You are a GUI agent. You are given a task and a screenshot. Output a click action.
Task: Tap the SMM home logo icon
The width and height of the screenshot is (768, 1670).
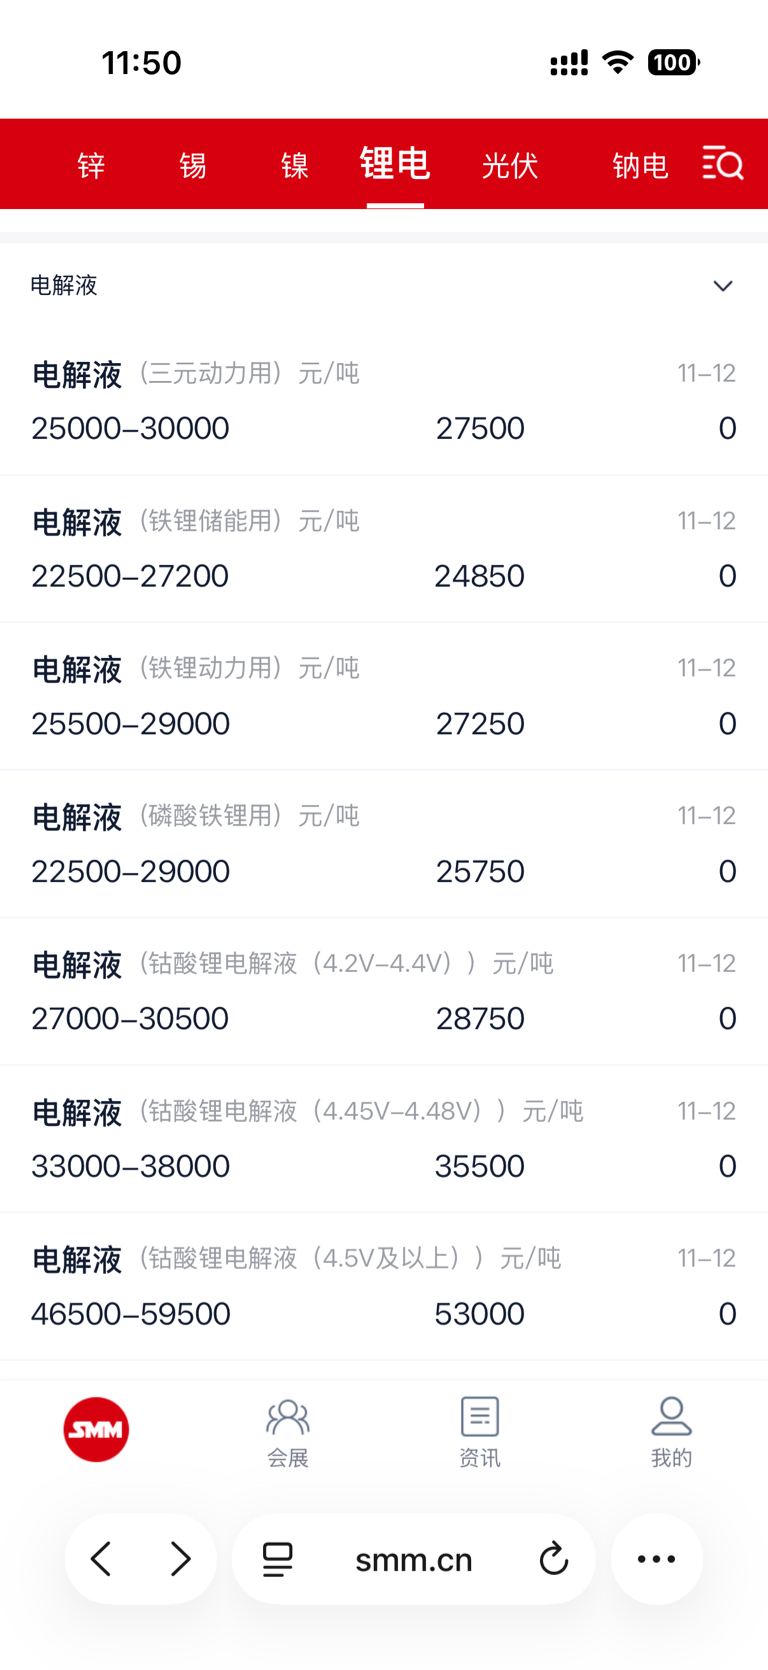point(96,1429)
